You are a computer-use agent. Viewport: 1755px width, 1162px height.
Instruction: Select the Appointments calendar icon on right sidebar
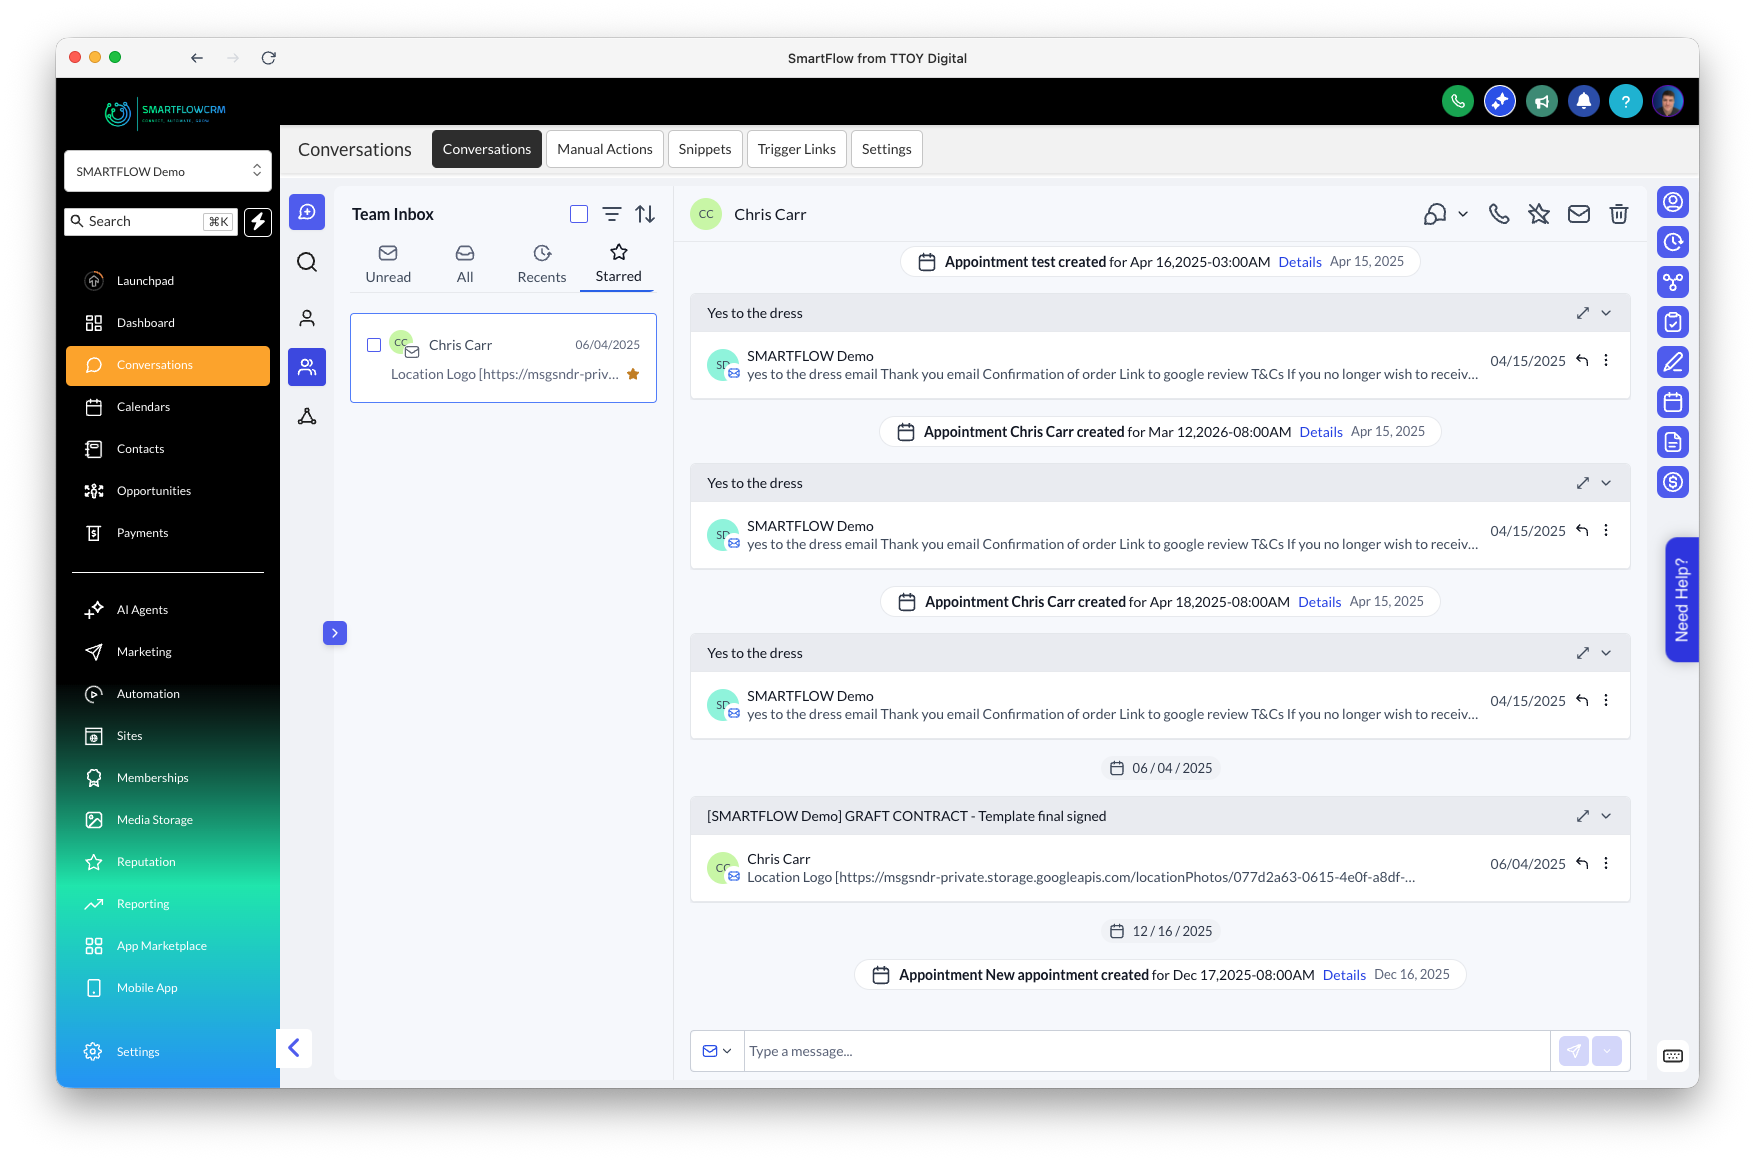(x=1672, y=402)
